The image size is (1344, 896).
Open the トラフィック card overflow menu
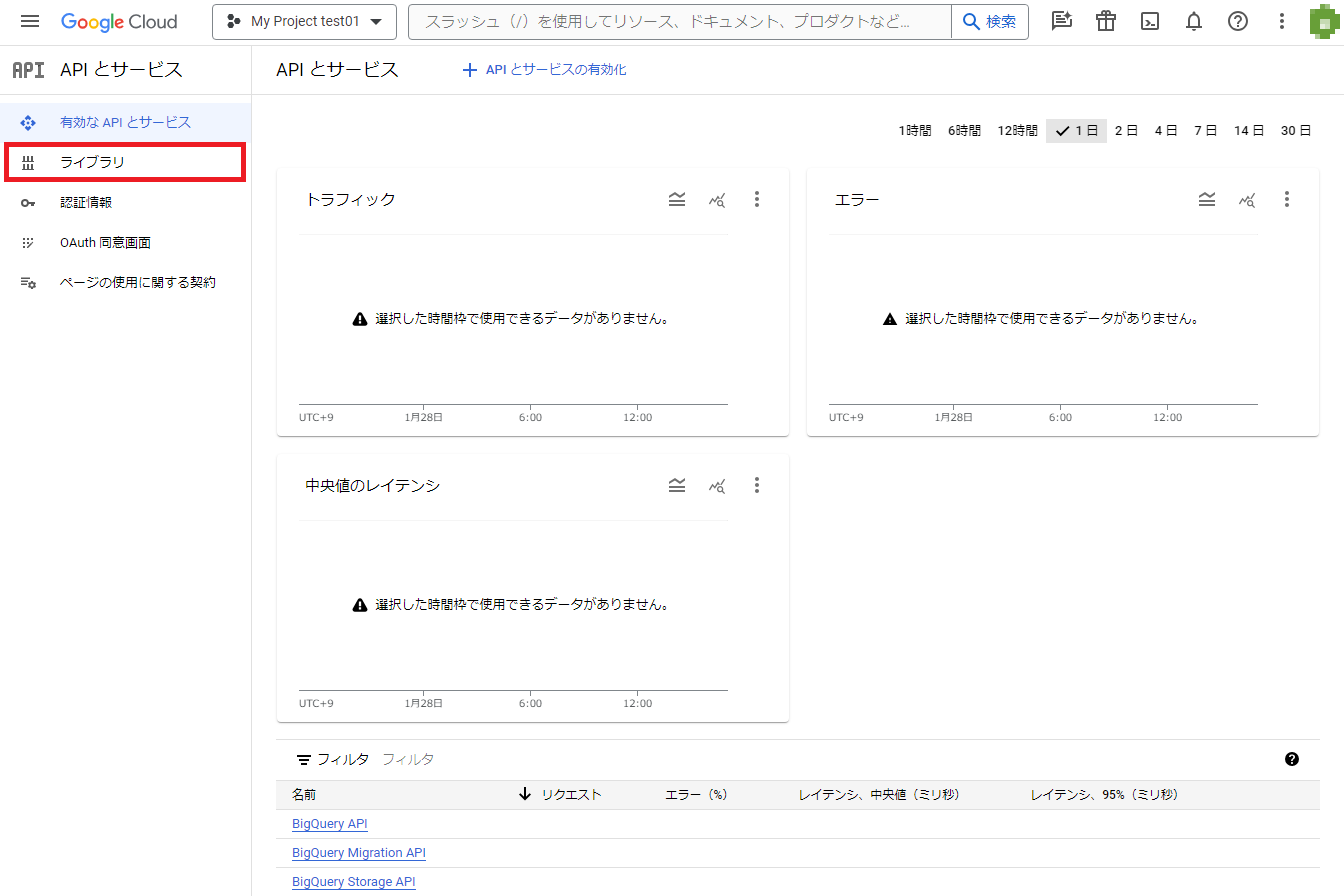tap(757, 199)
